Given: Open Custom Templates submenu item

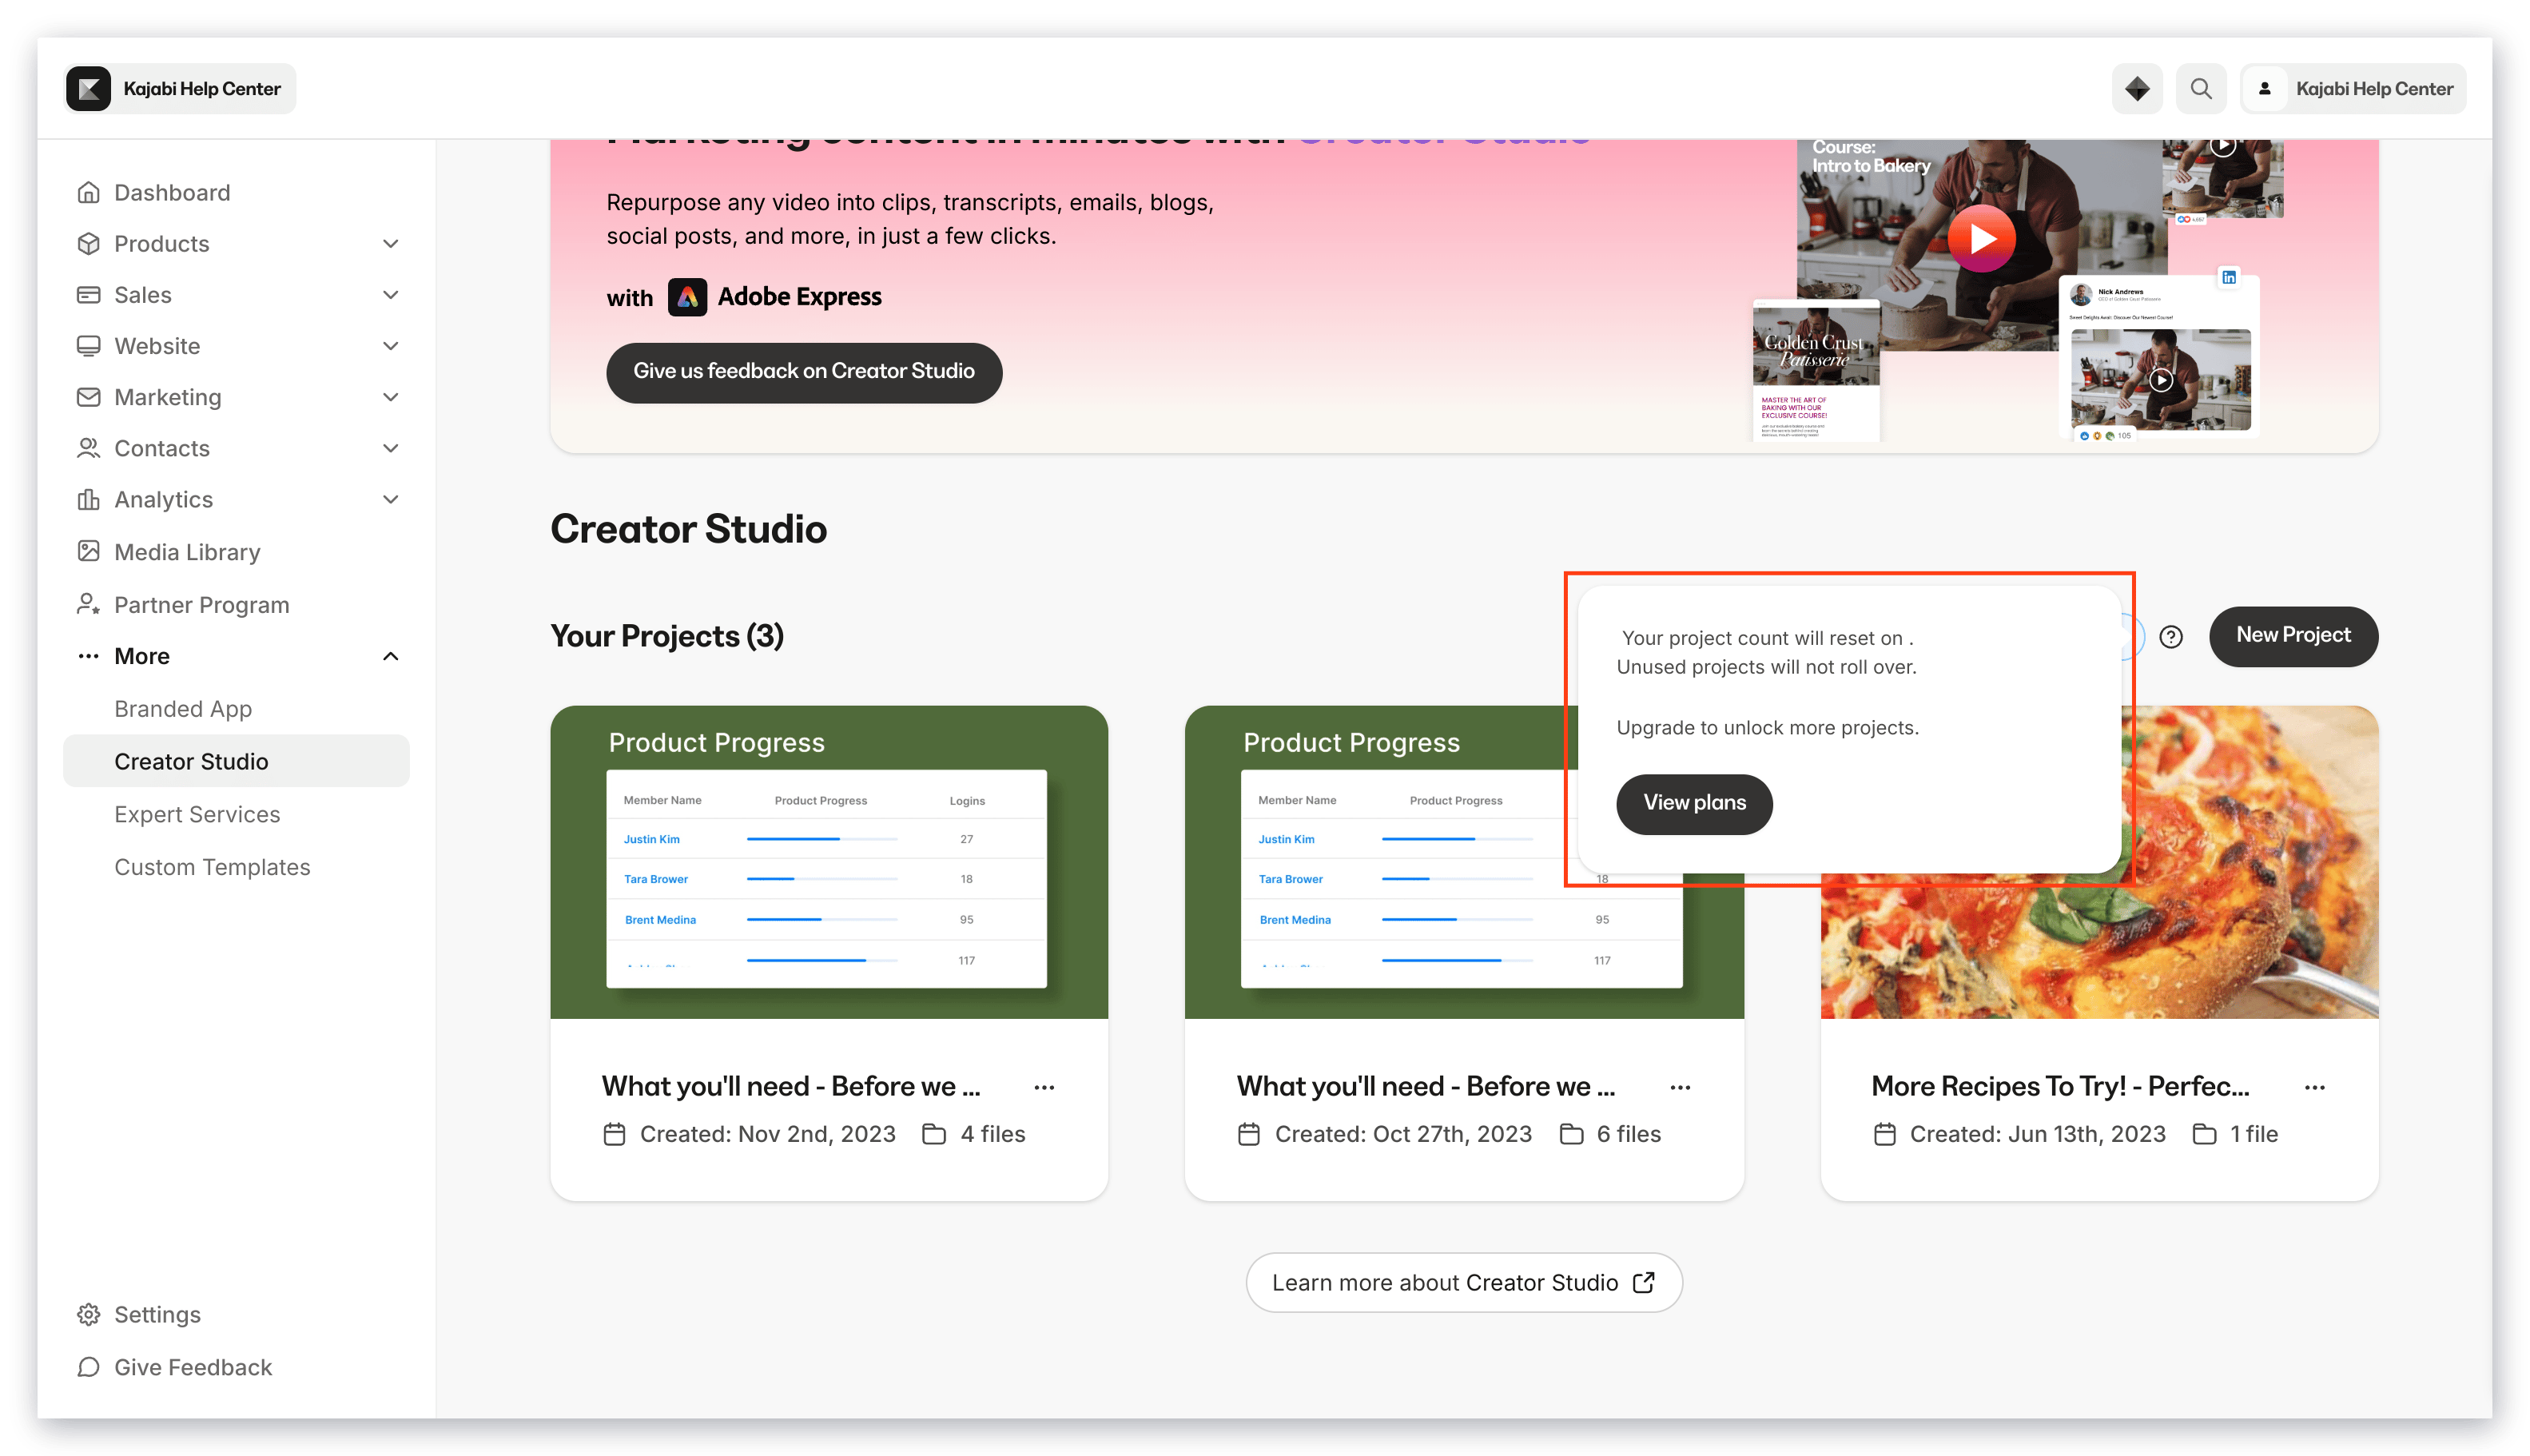Looking at the screenshot, I should pos(212,867).
